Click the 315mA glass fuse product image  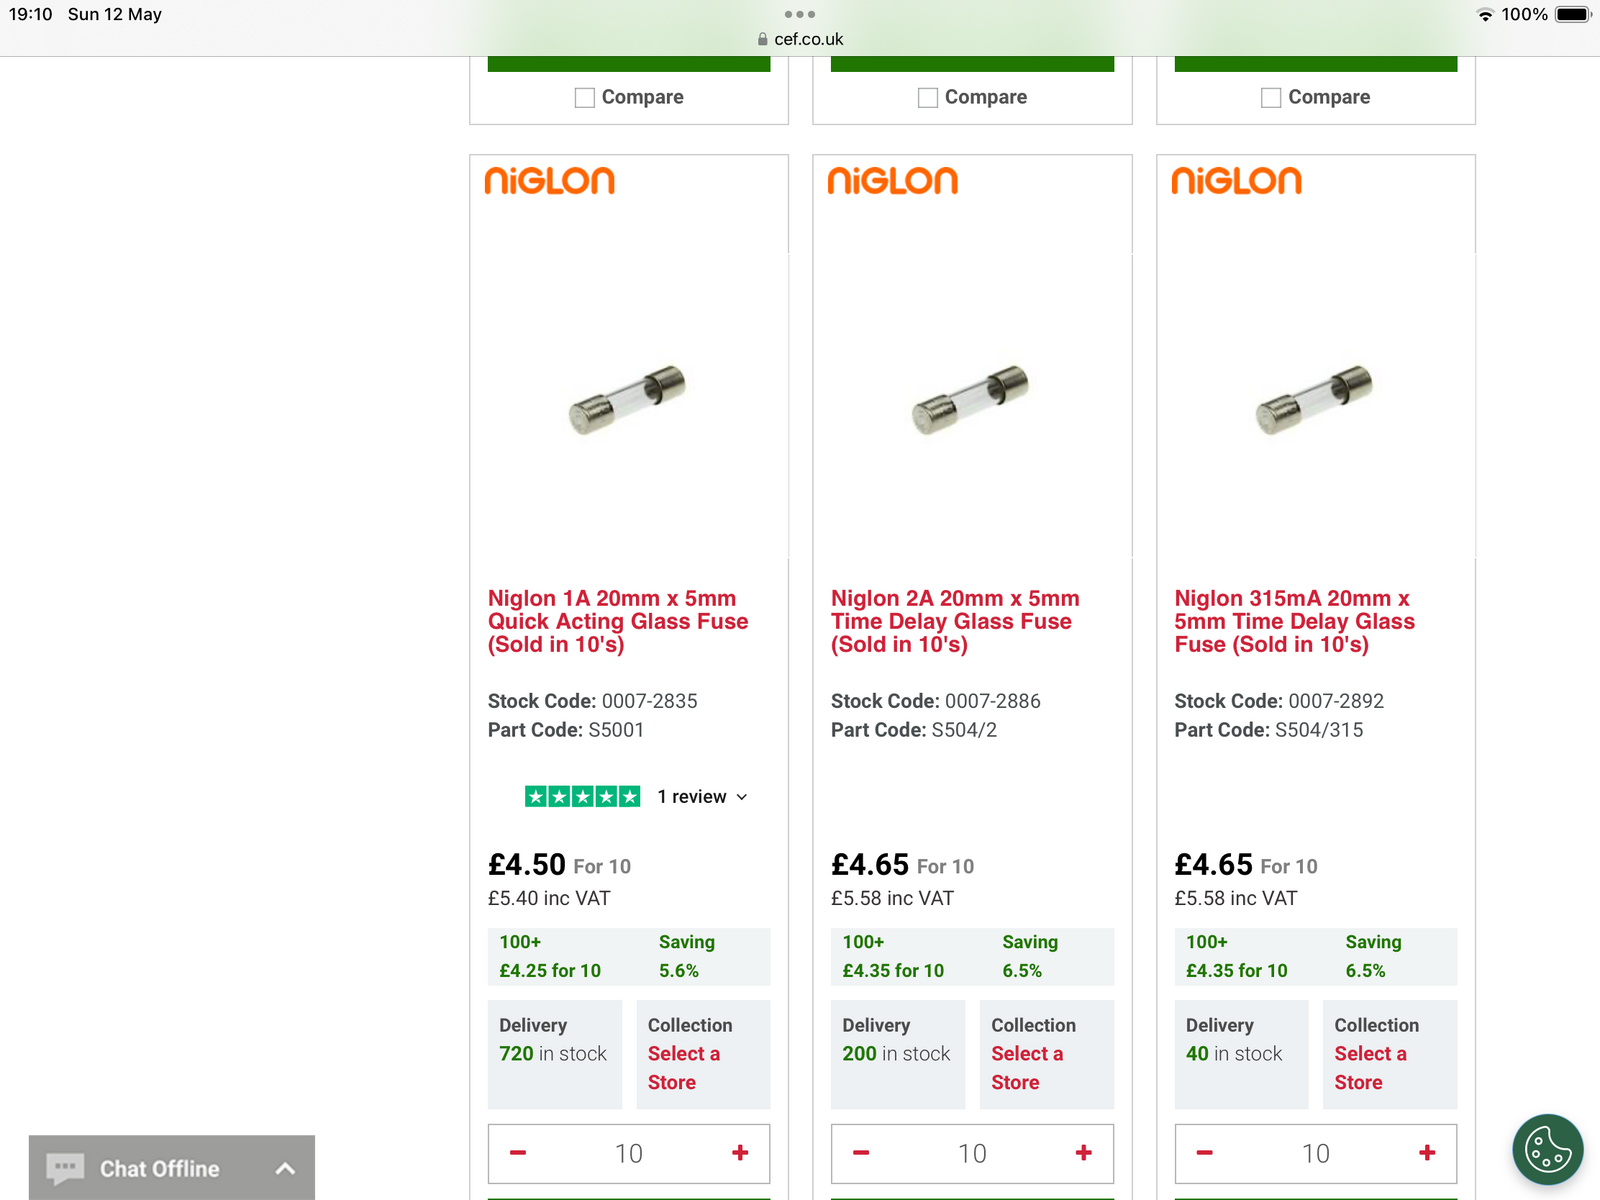1315,399
